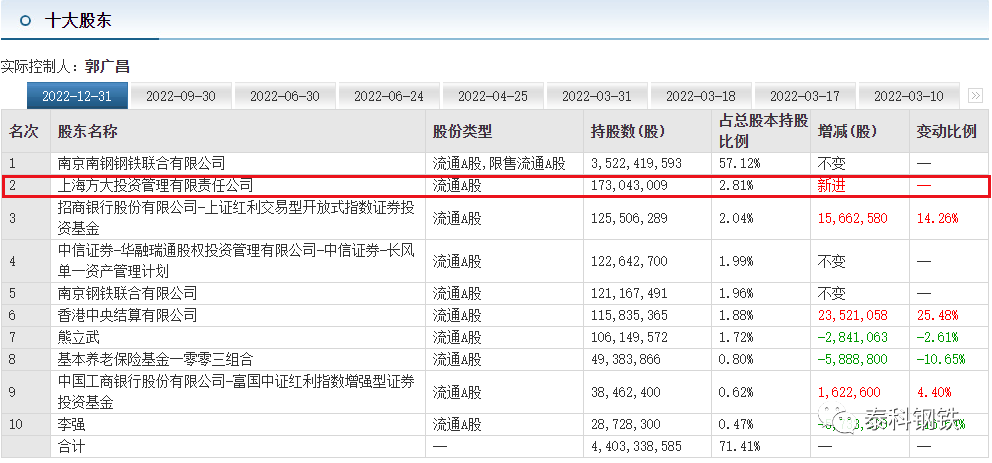Screen dimensions: 992x463
Task: Click holding value 106,149,572
Action: (x=629, y=337)
